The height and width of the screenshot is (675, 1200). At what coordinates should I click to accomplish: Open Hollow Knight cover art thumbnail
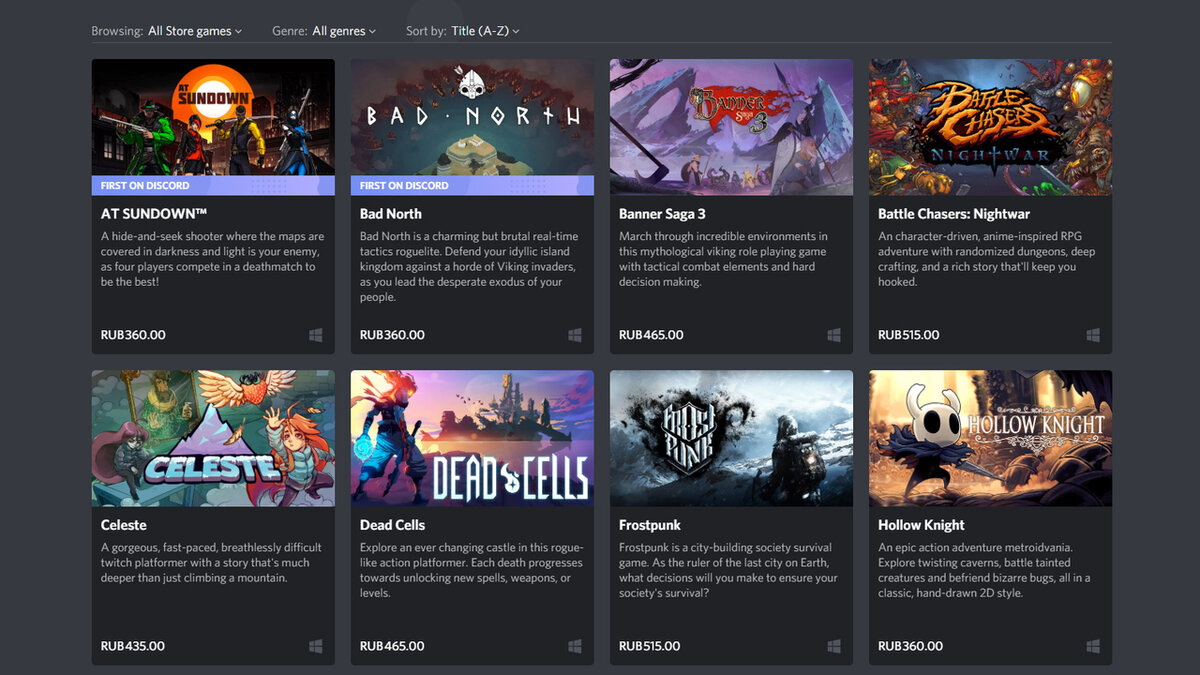coord(990,438)
